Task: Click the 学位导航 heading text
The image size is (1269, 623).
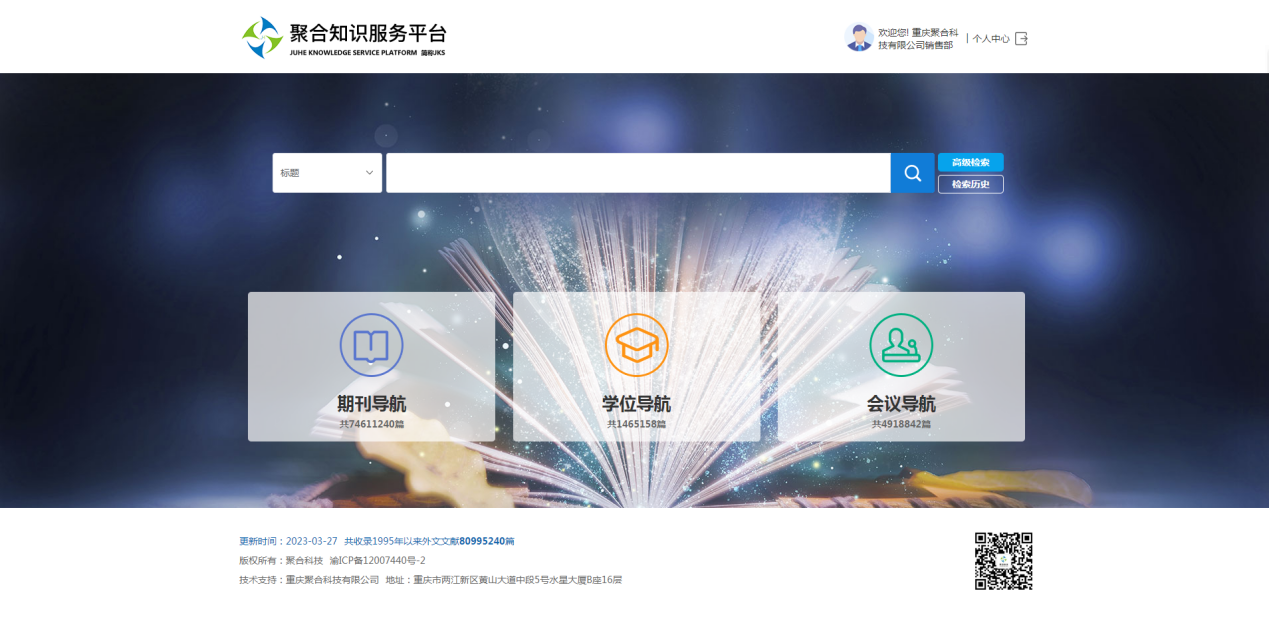Action: click(x=636, y=404)
